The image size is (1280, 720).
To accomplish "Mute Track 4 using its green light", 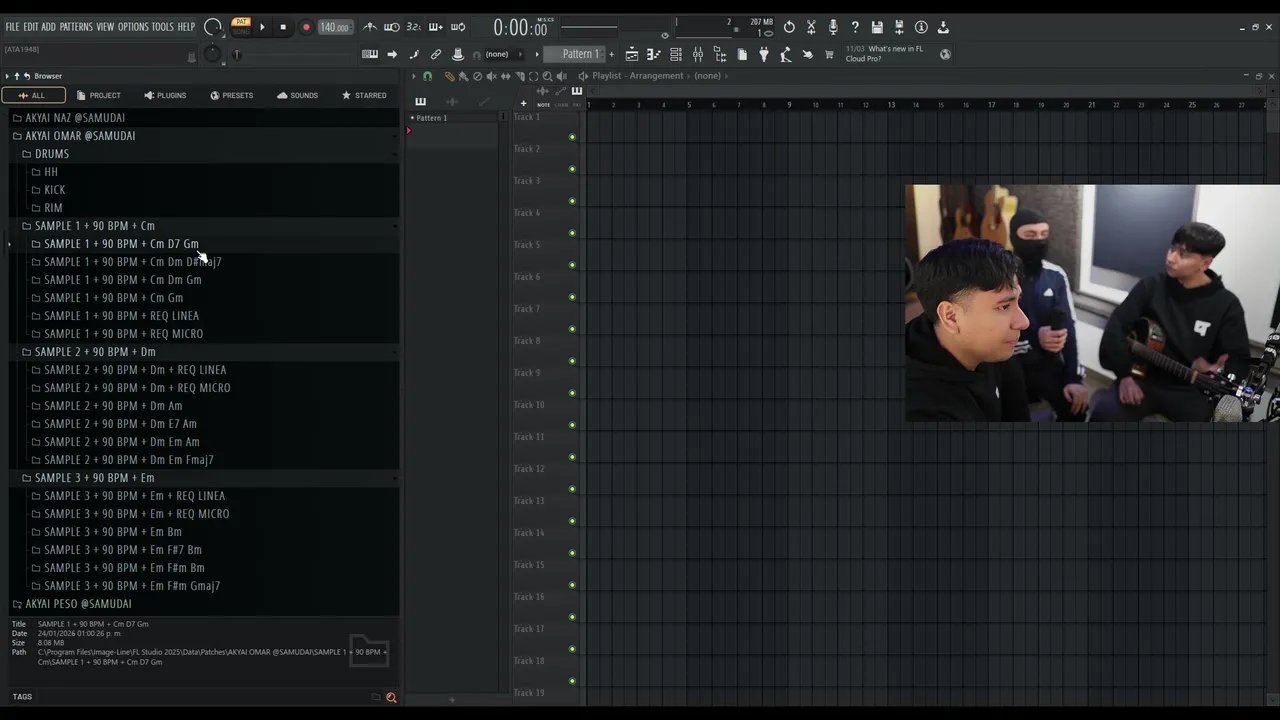I will pos(572,233).
